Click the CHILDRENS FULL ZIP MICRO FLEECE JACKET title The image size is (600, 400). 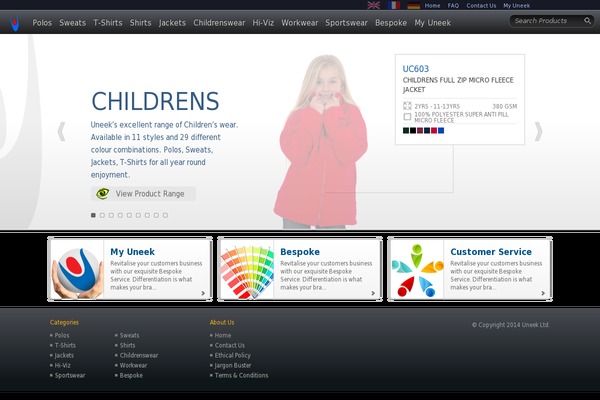click(458, 85)
